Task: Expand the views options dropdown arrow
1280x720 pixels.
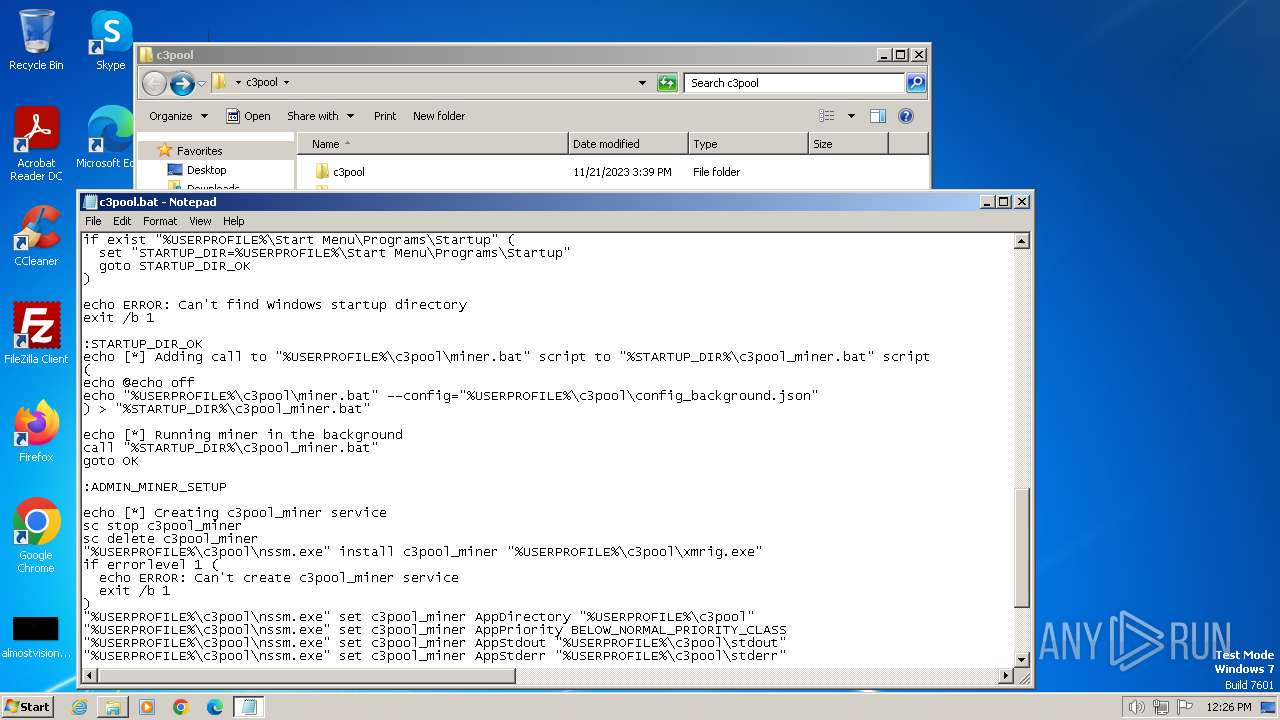Action: (851, 116)
